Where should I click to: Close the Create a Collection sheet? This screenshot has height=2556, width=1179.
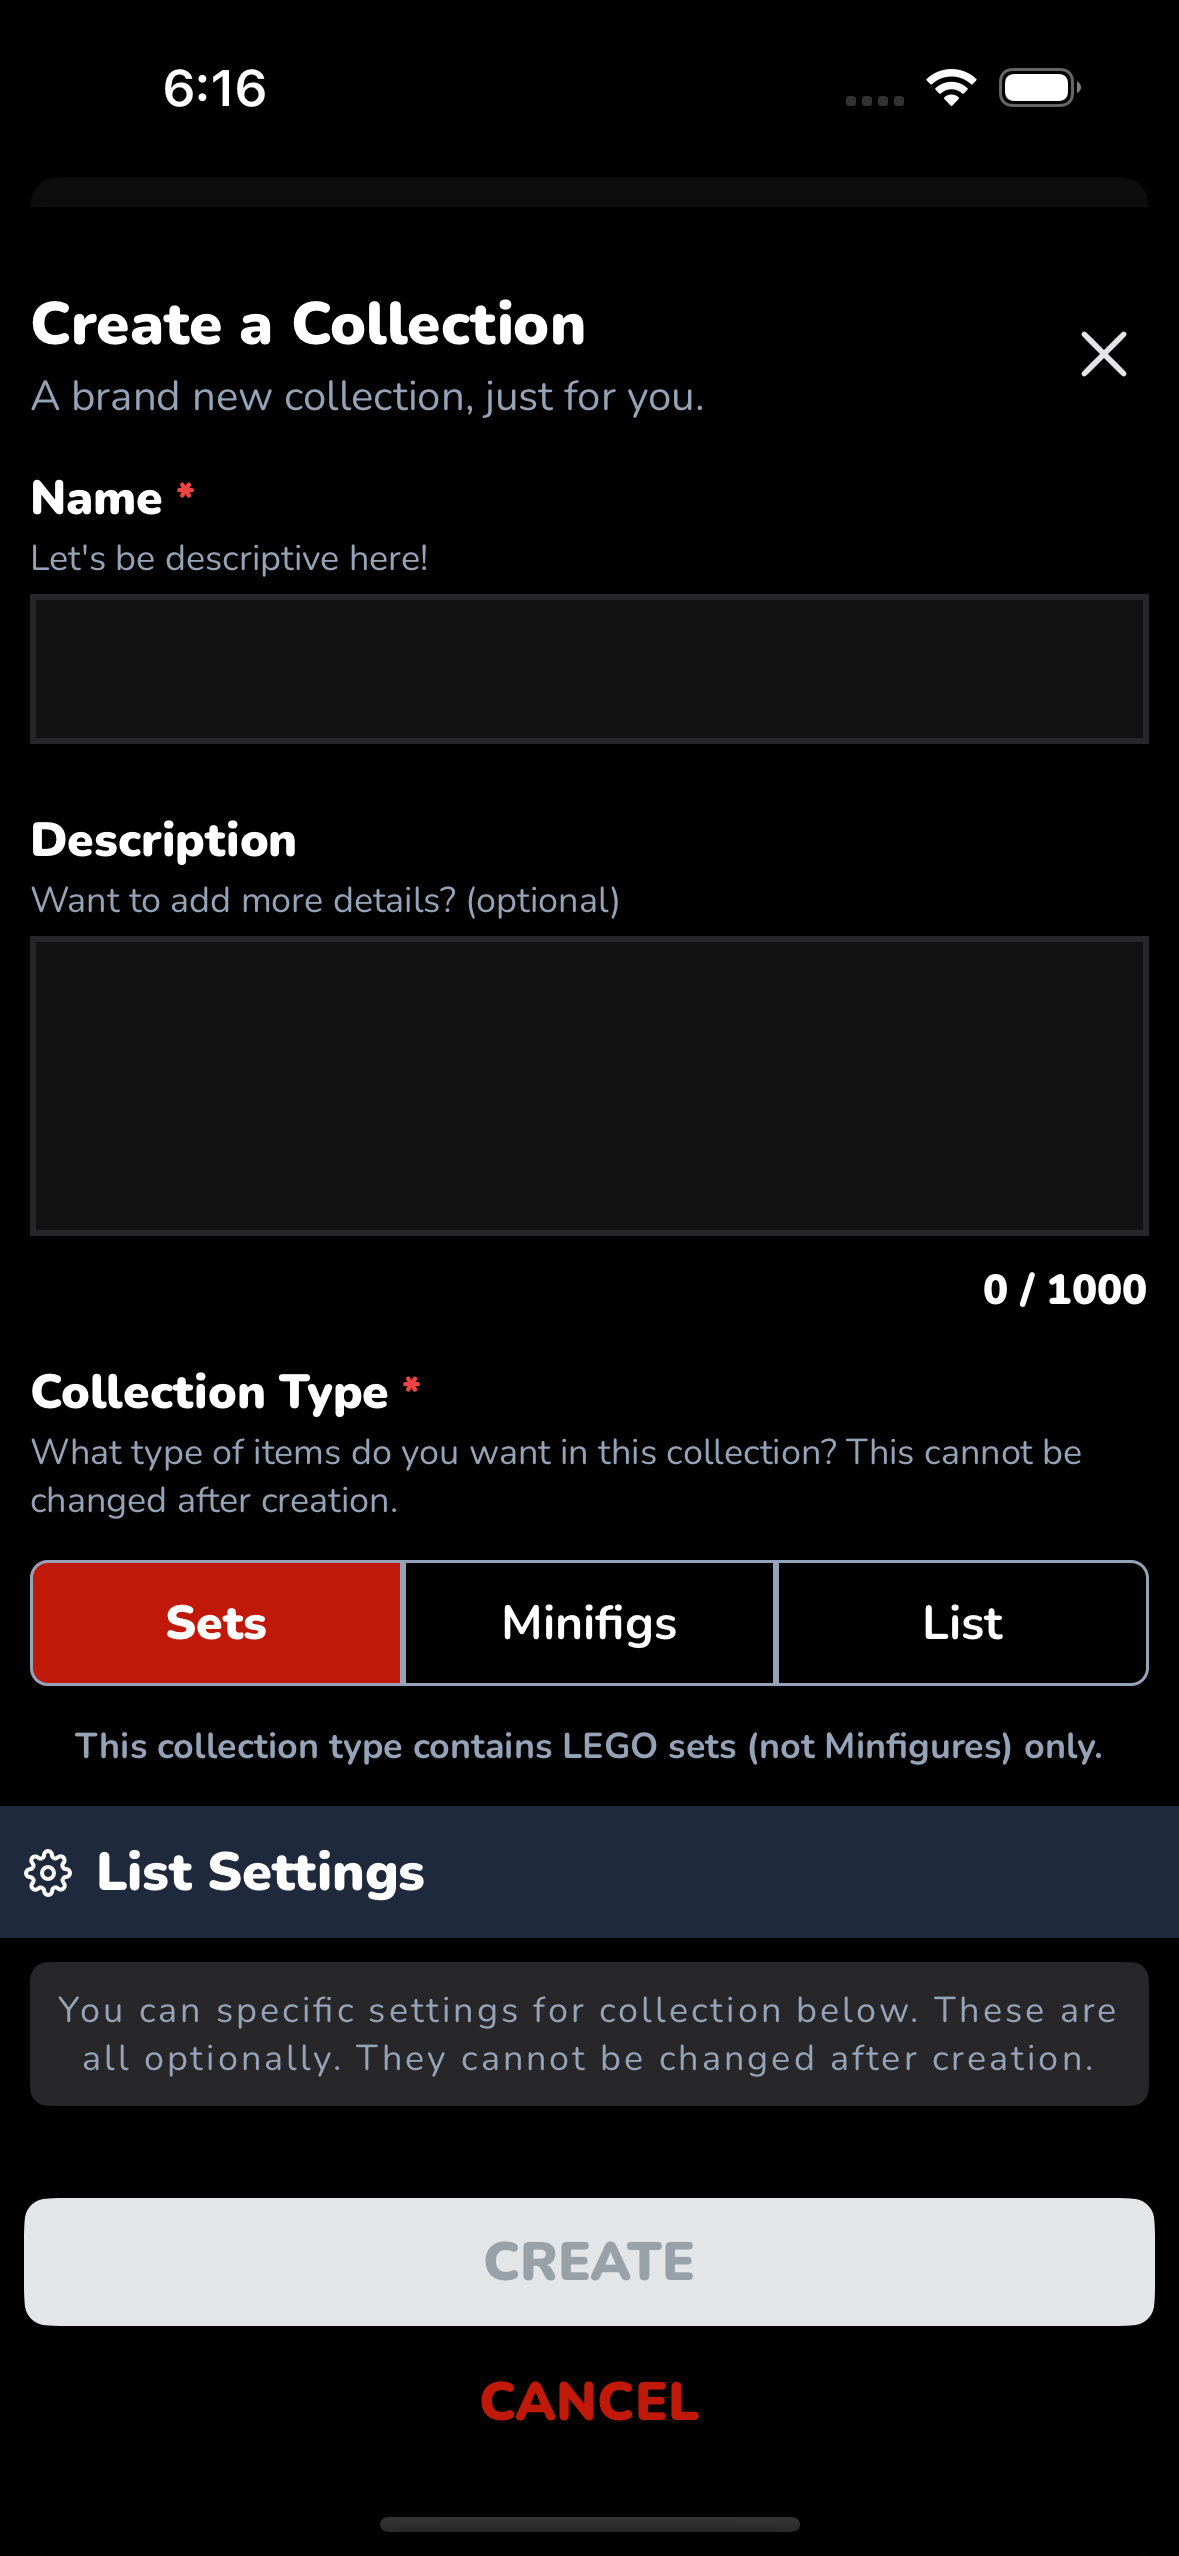(1103, 355)
